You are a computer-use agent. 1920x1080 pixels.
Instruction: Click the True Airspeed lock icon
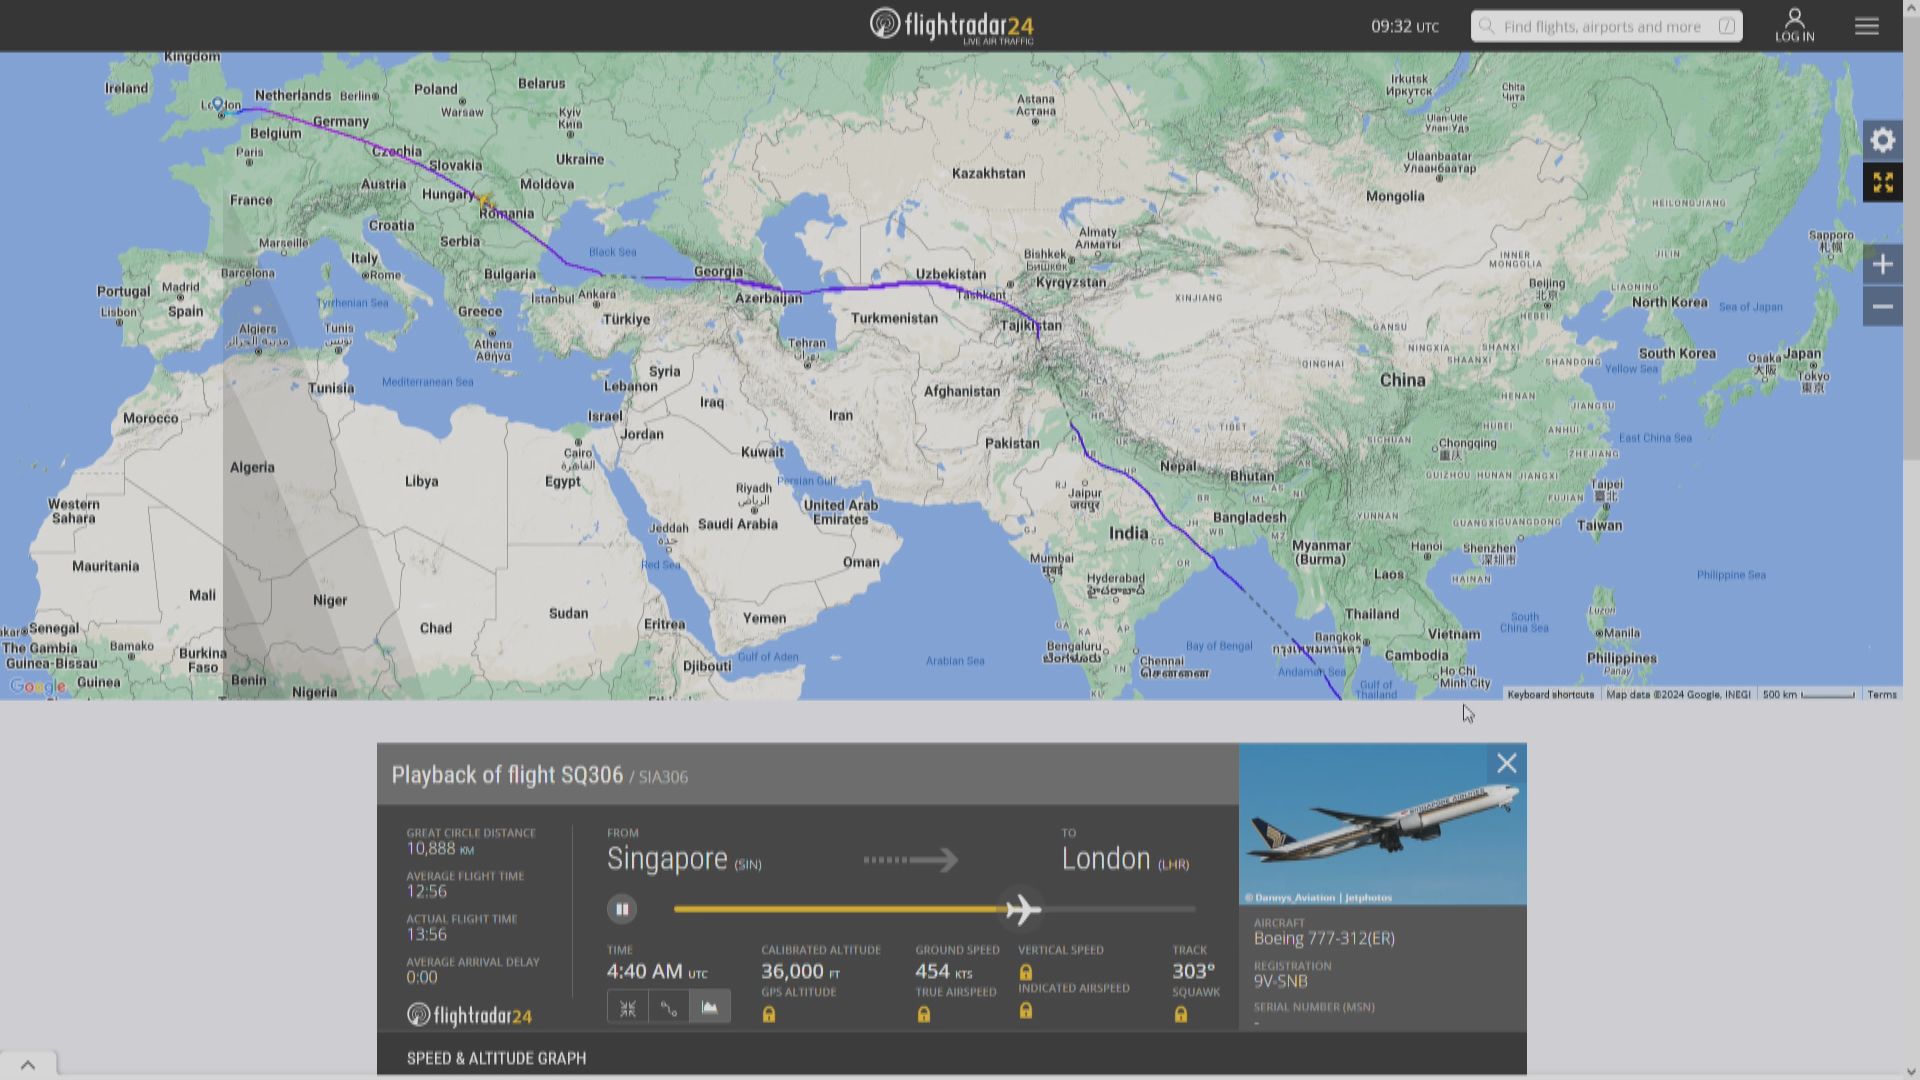coord(924,1014)
